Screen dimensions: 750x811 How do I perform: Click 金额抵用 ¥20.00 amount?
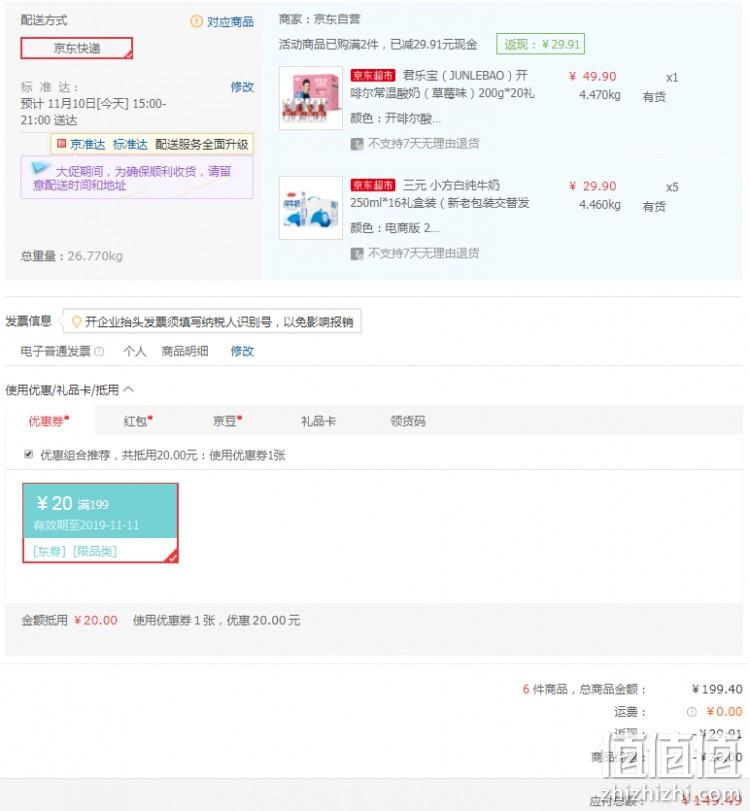point(95,620)
